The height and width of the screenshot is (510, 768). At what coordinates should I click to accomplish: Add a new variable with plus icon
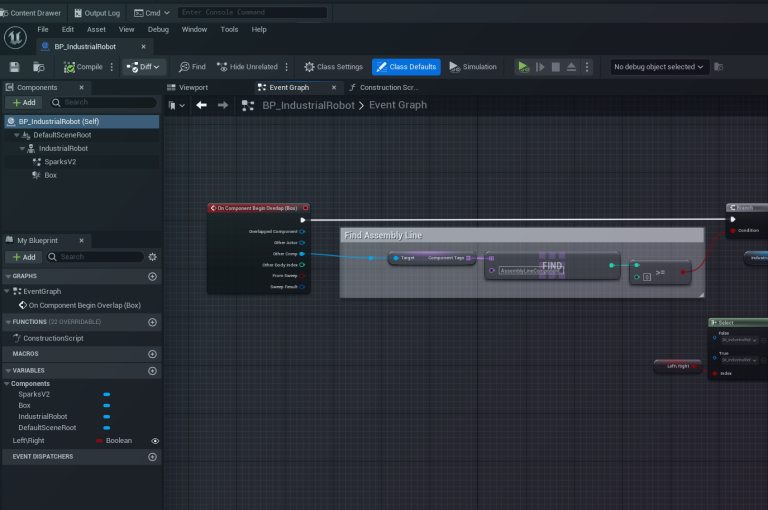pos(152,371)
